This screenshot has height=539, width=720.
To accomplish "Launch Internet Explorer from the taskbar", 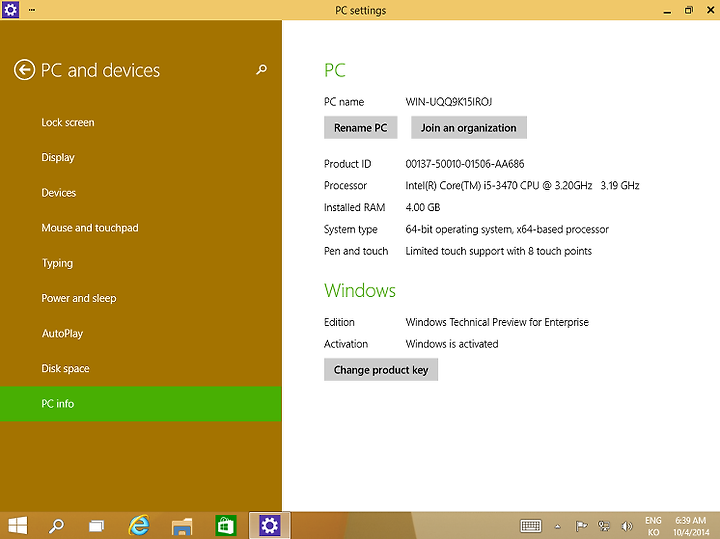I will pos(139,525).
